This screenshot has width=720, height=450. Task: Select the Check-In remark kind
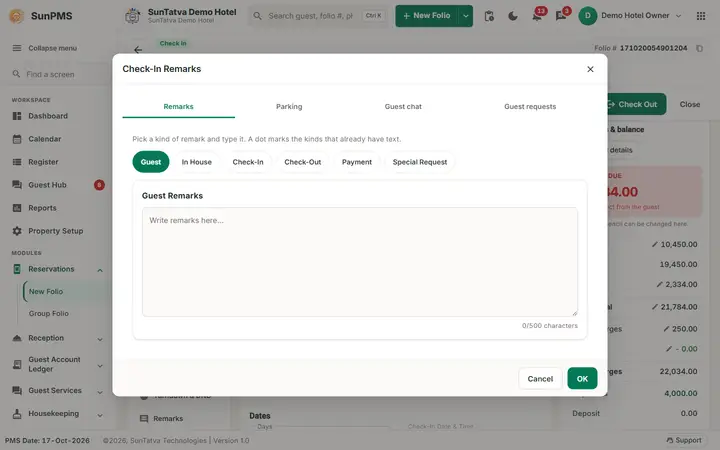click(x=248, y=162)
